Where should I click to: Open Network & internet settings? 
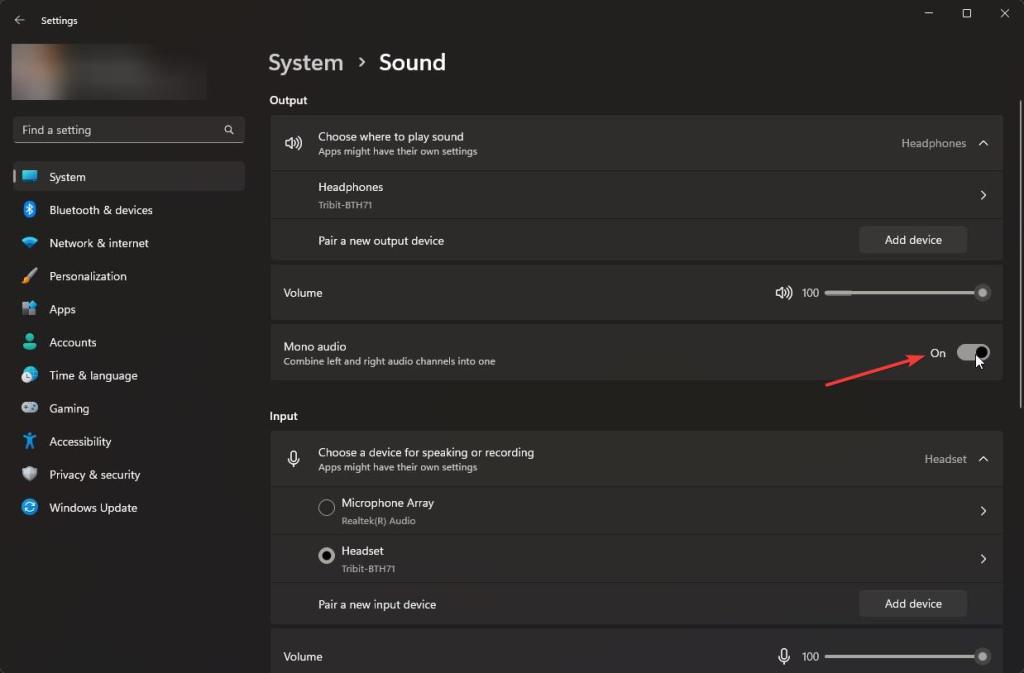coord(98,243)
